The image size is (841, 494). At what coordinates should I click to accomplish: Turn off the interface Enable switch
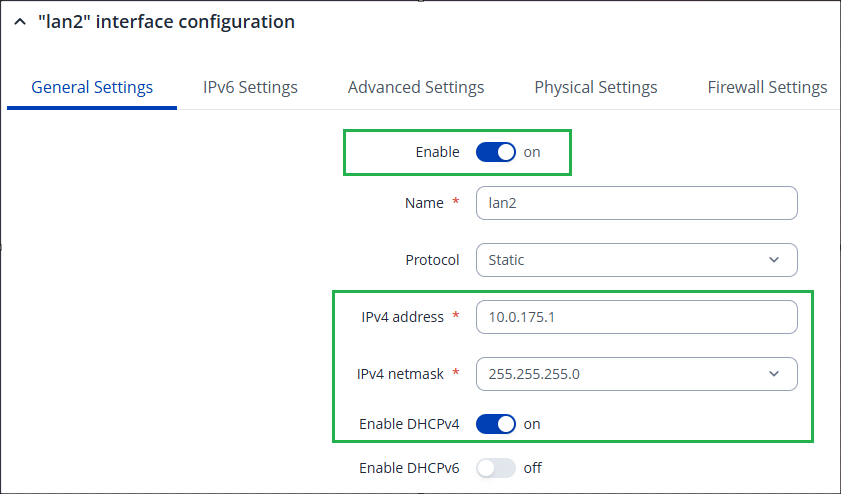495,152
